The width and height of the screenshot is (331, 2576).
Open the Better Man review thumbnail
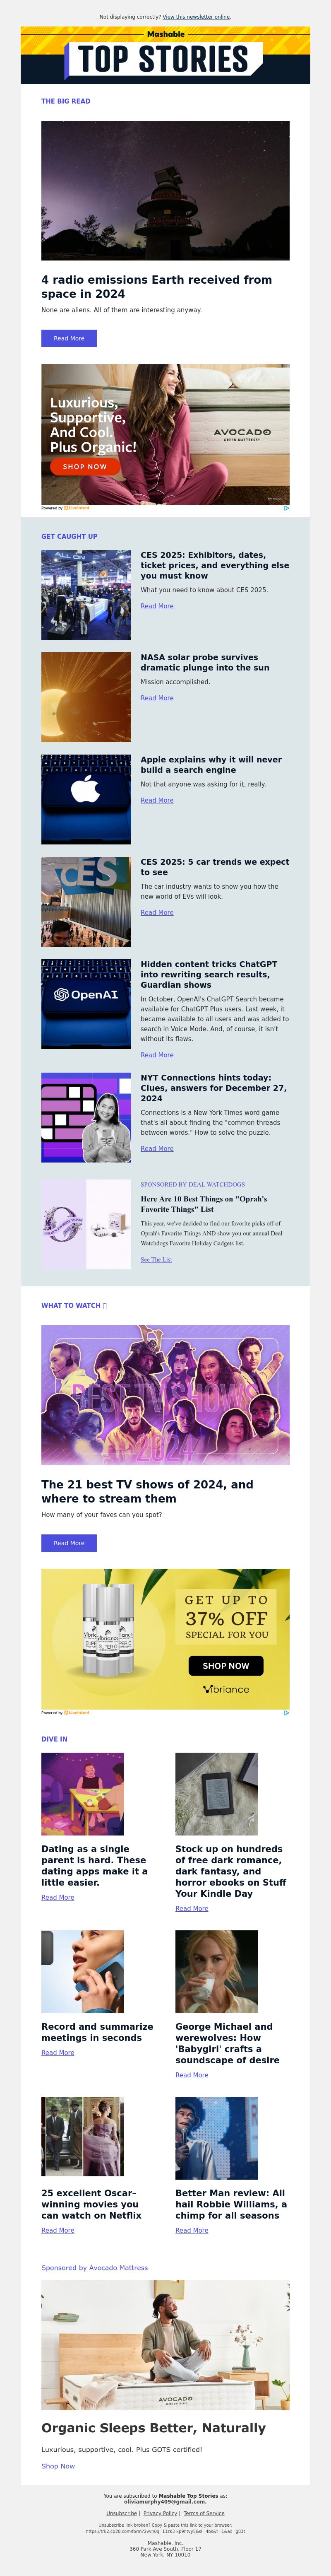(x=217, y=2138)
